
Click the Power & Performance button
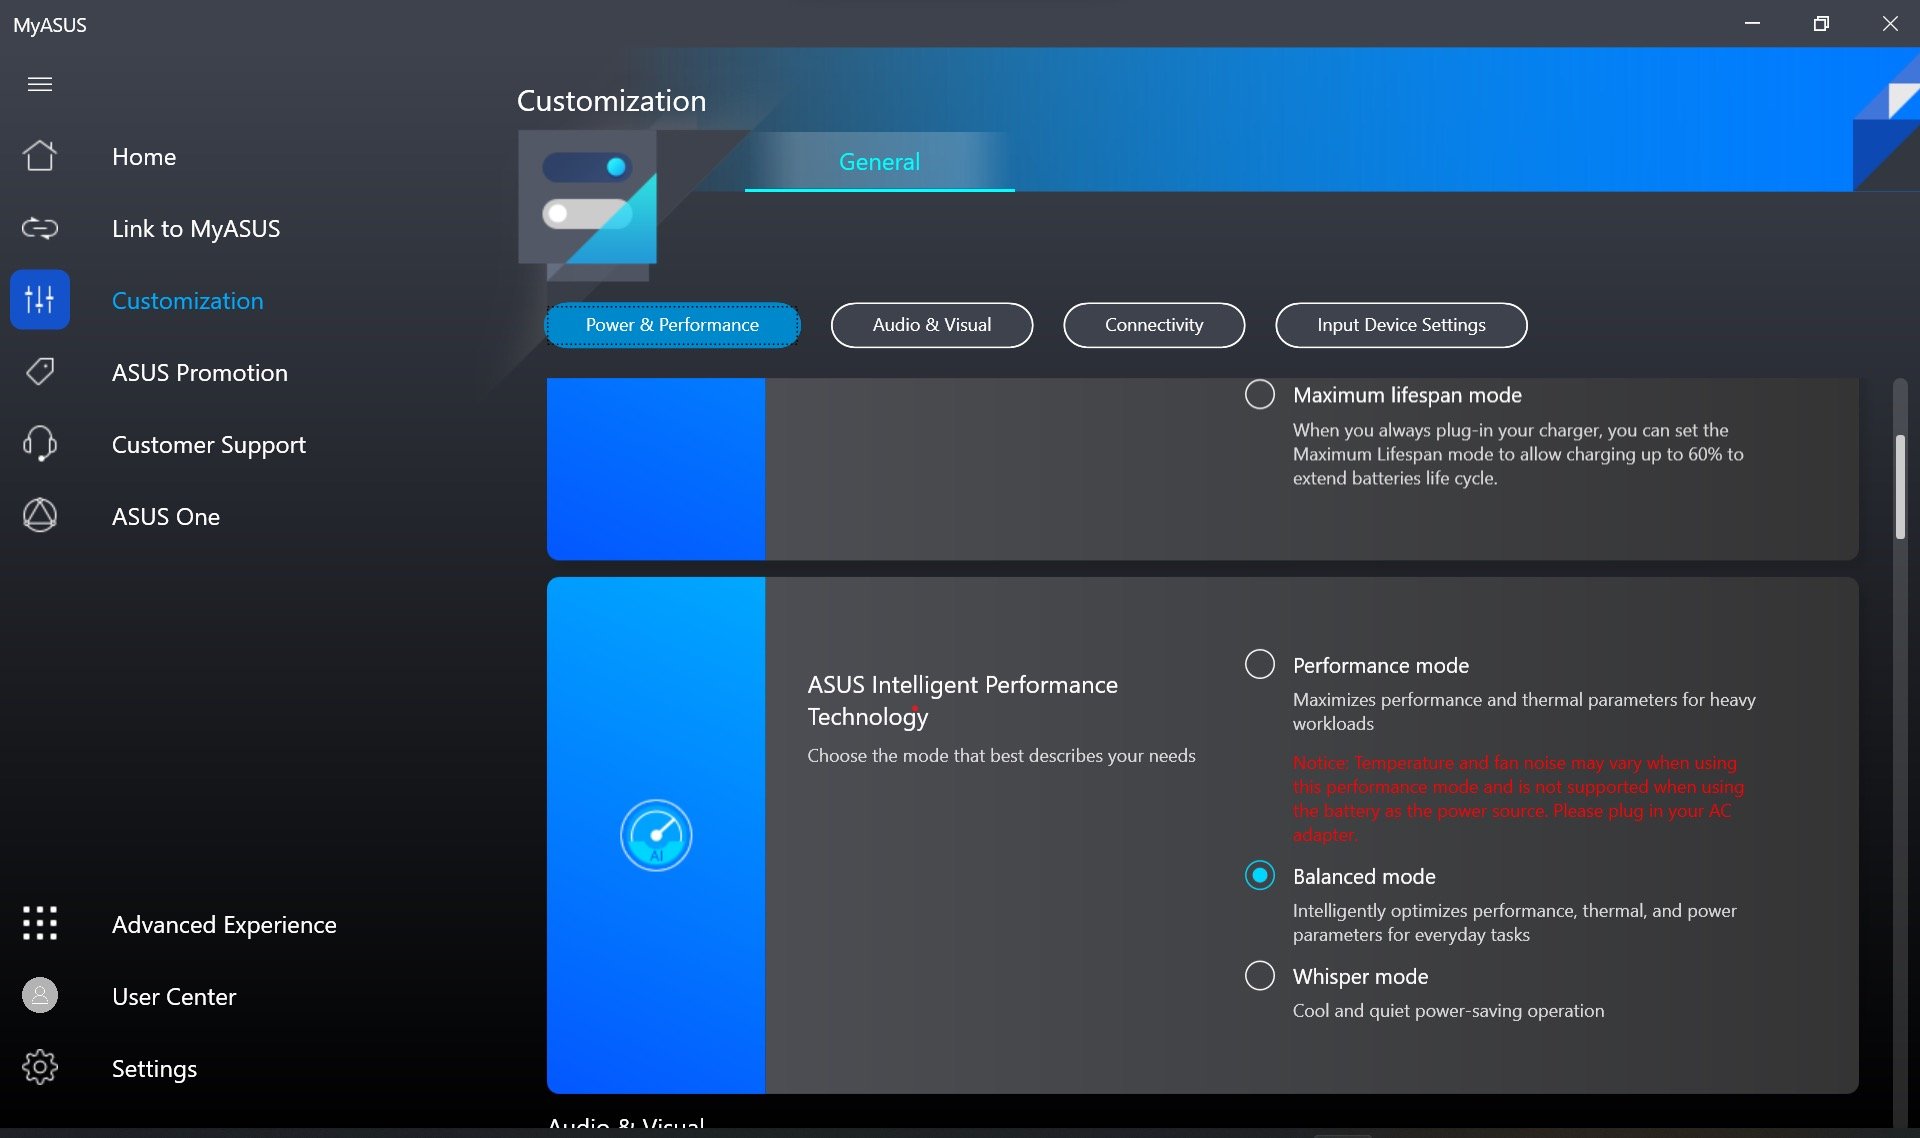pyautogui.click(x=672, y=324)
